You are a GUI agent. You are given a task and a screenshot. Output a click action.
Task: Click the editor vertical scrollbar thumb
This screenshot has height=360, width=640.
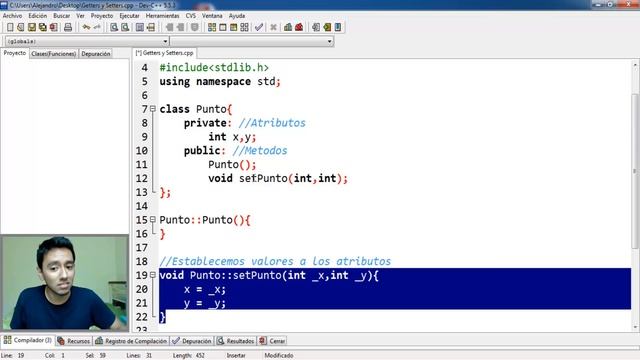[635, 171]
